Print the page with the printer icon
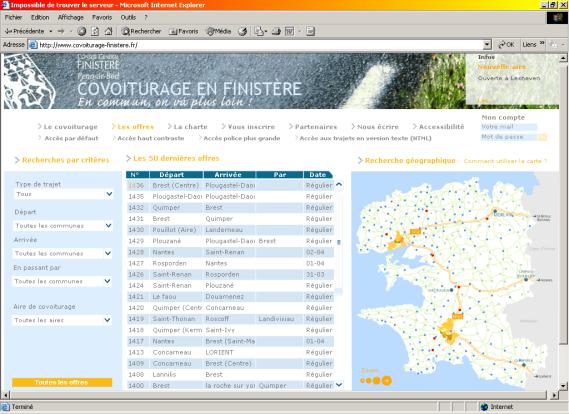Viewport: 569px width, 414px height. point(276,32)
